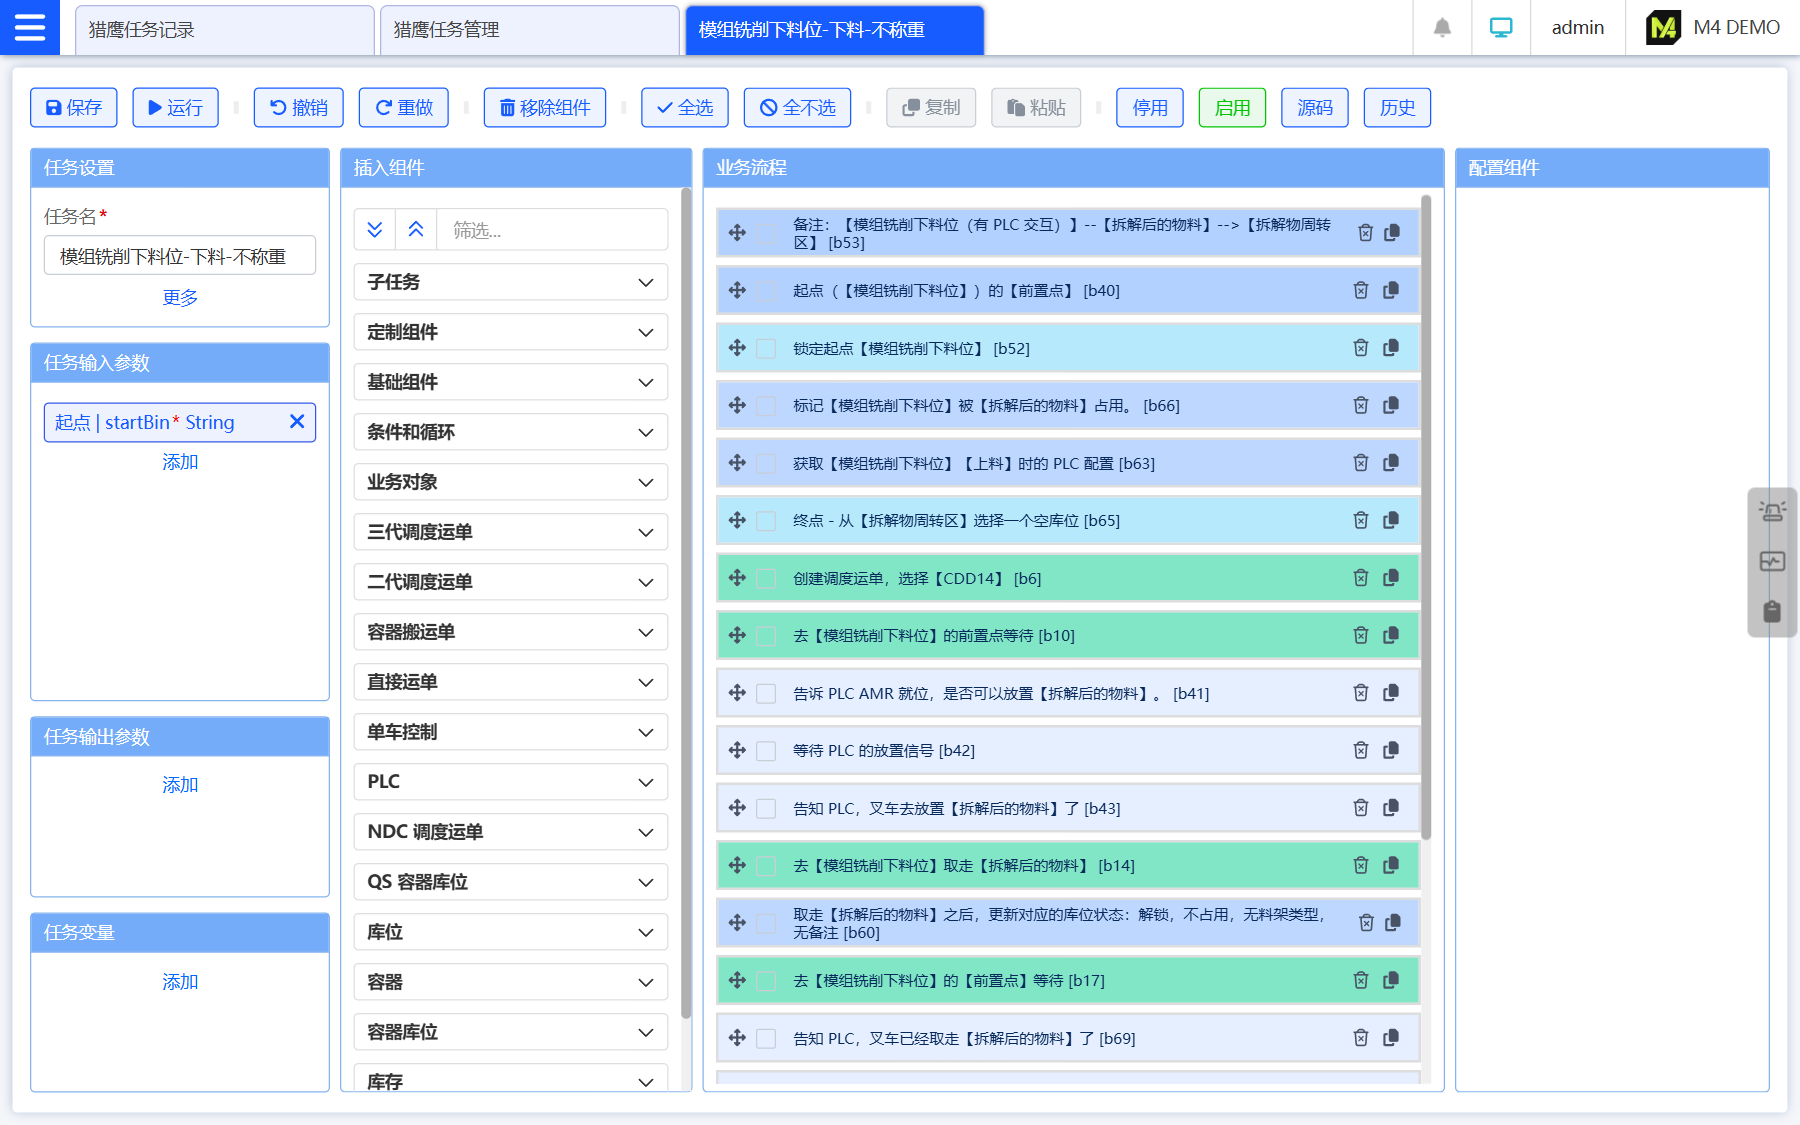Click 更多 link under task name
This screenshot has height=1125, width=1800.
[180, 298]
